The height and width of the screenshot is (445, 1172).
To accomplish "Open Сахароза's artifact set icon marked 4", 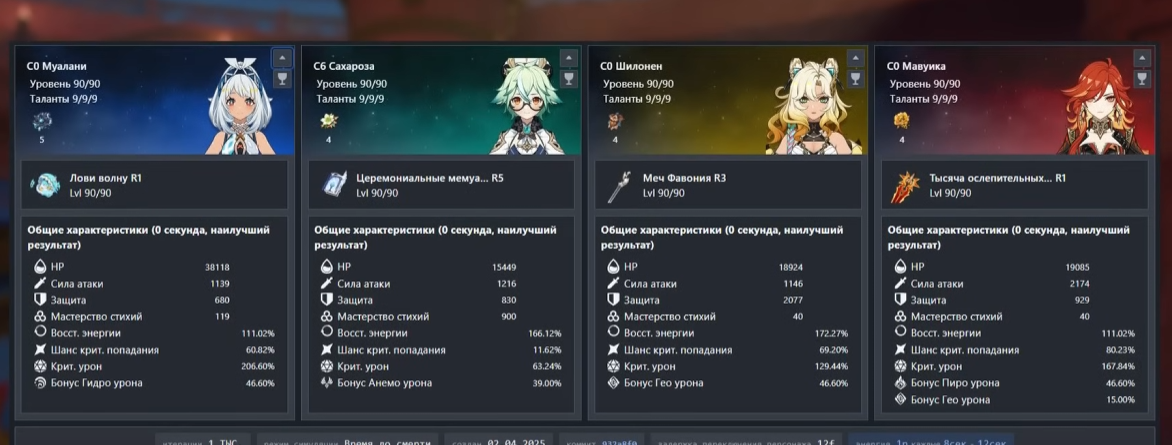I will [328, 121].
